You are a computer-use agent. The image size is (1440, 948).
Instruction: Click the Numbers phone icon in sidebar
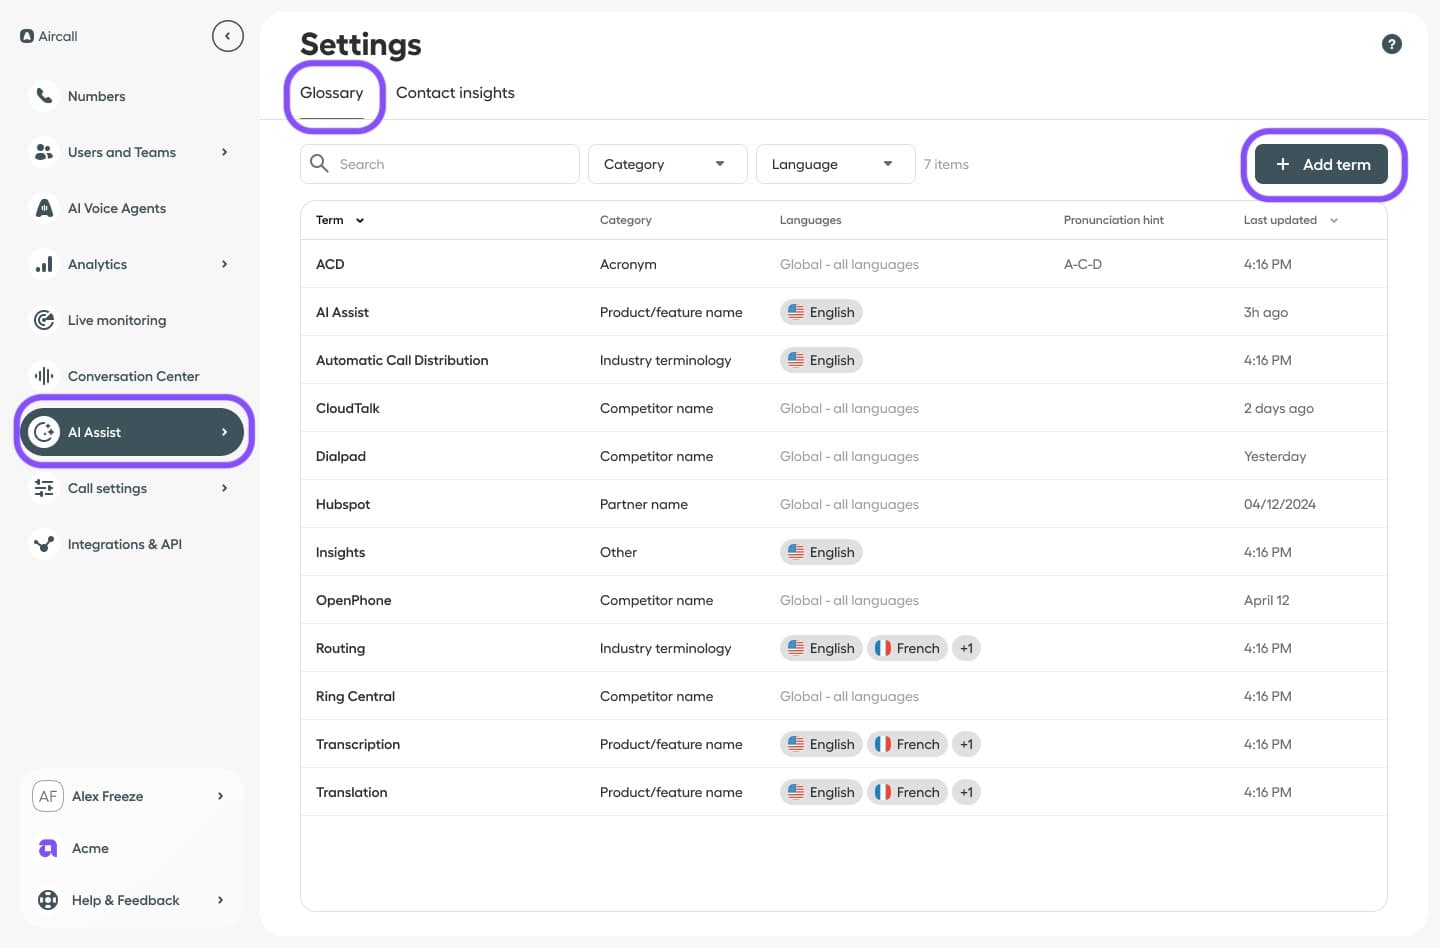coord(44,96)
